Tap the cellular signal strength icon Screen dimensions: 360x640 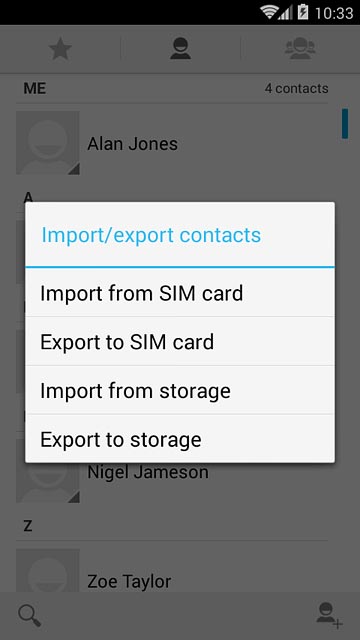[286, 13]
